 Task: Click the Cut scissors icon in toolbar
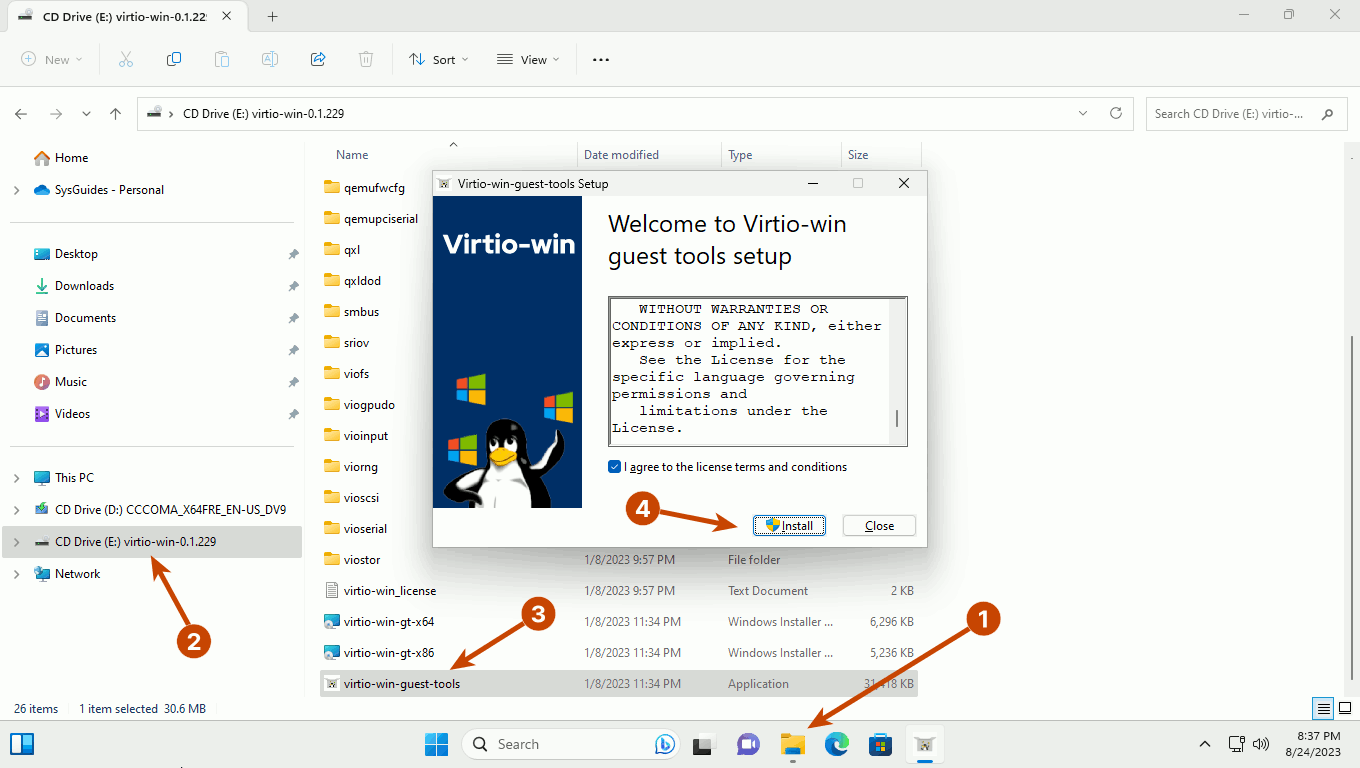click(126, 59)
